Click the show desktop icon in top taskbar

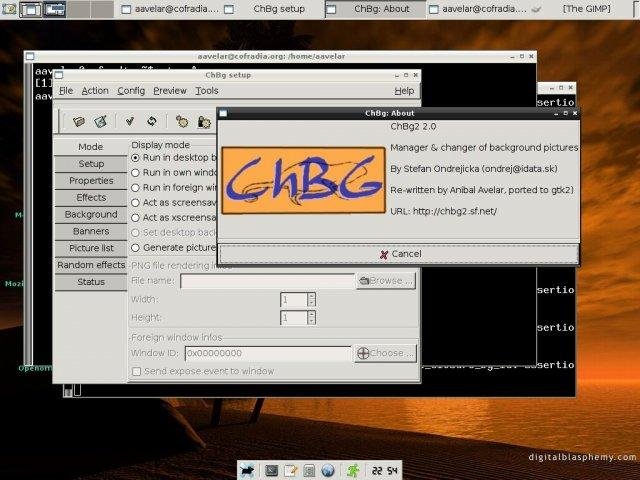point(9,9)
